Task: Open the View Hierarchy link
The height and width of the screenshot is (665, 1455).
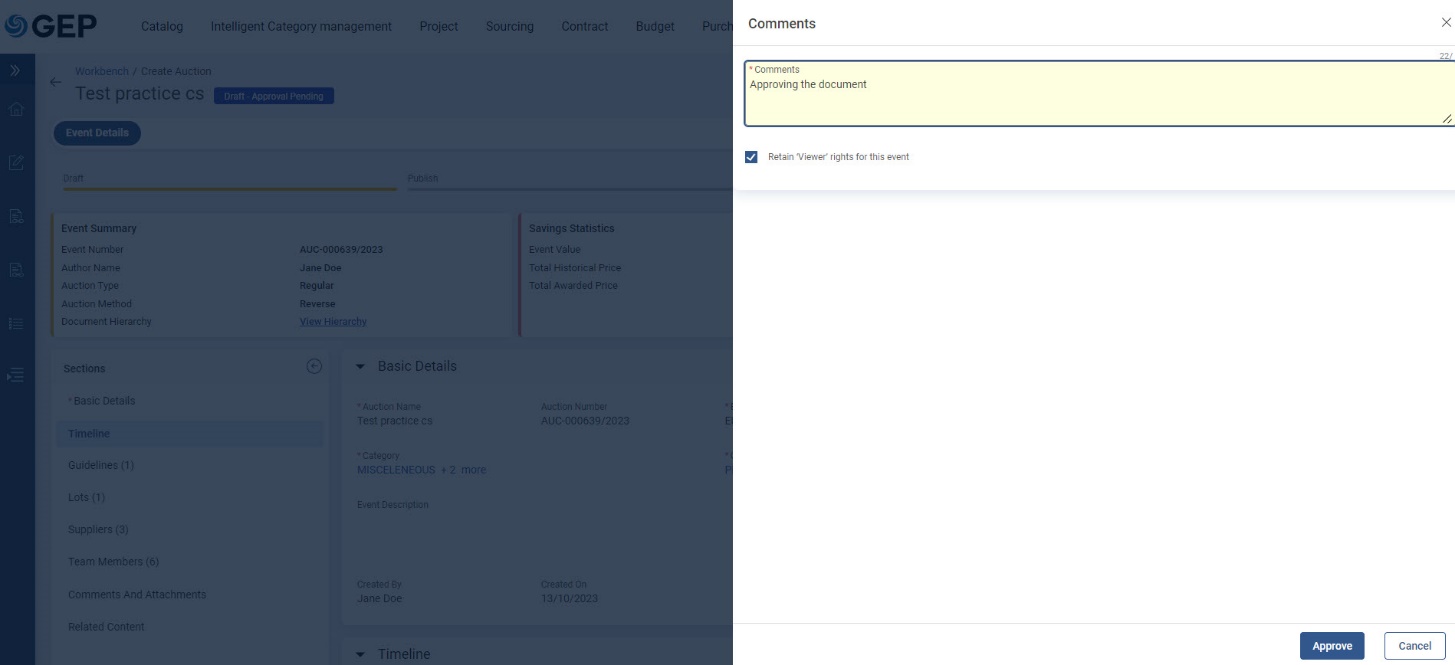Action: [333, 322]
